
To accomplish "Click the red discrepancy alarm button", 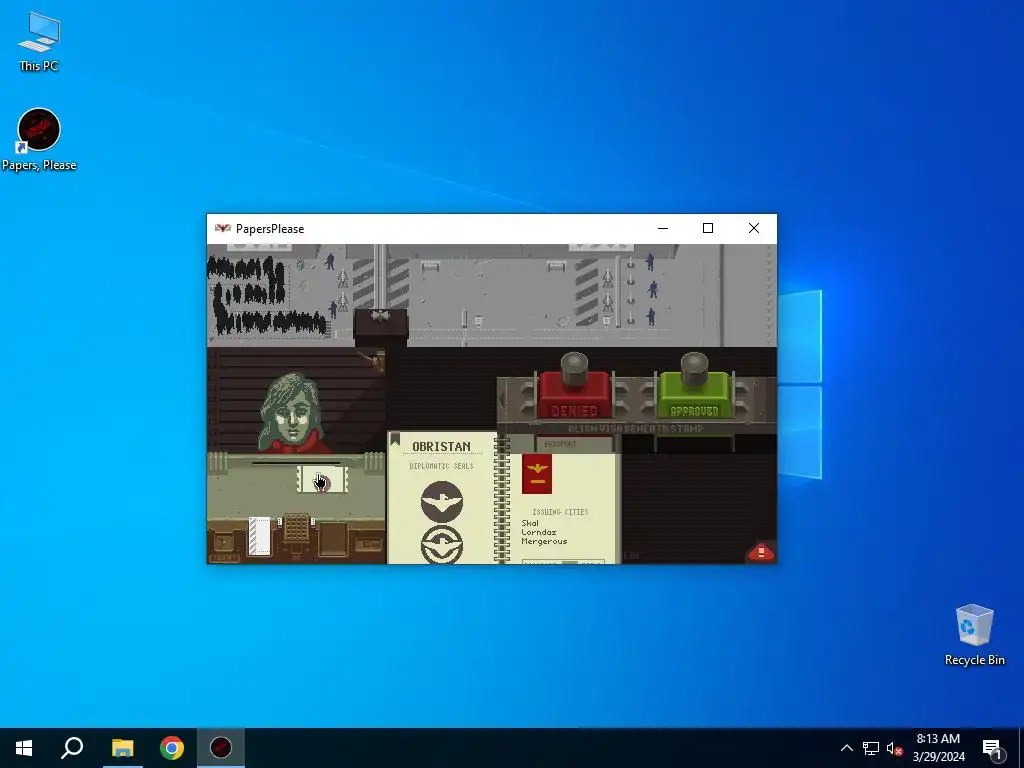I will tap(761, 552).
